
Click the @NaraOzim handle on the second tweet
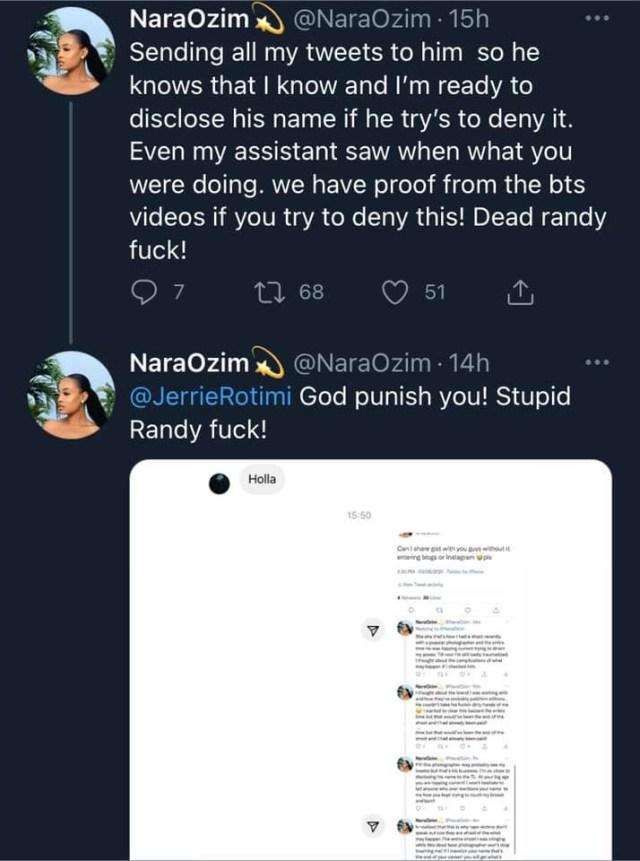coord(340,361)
